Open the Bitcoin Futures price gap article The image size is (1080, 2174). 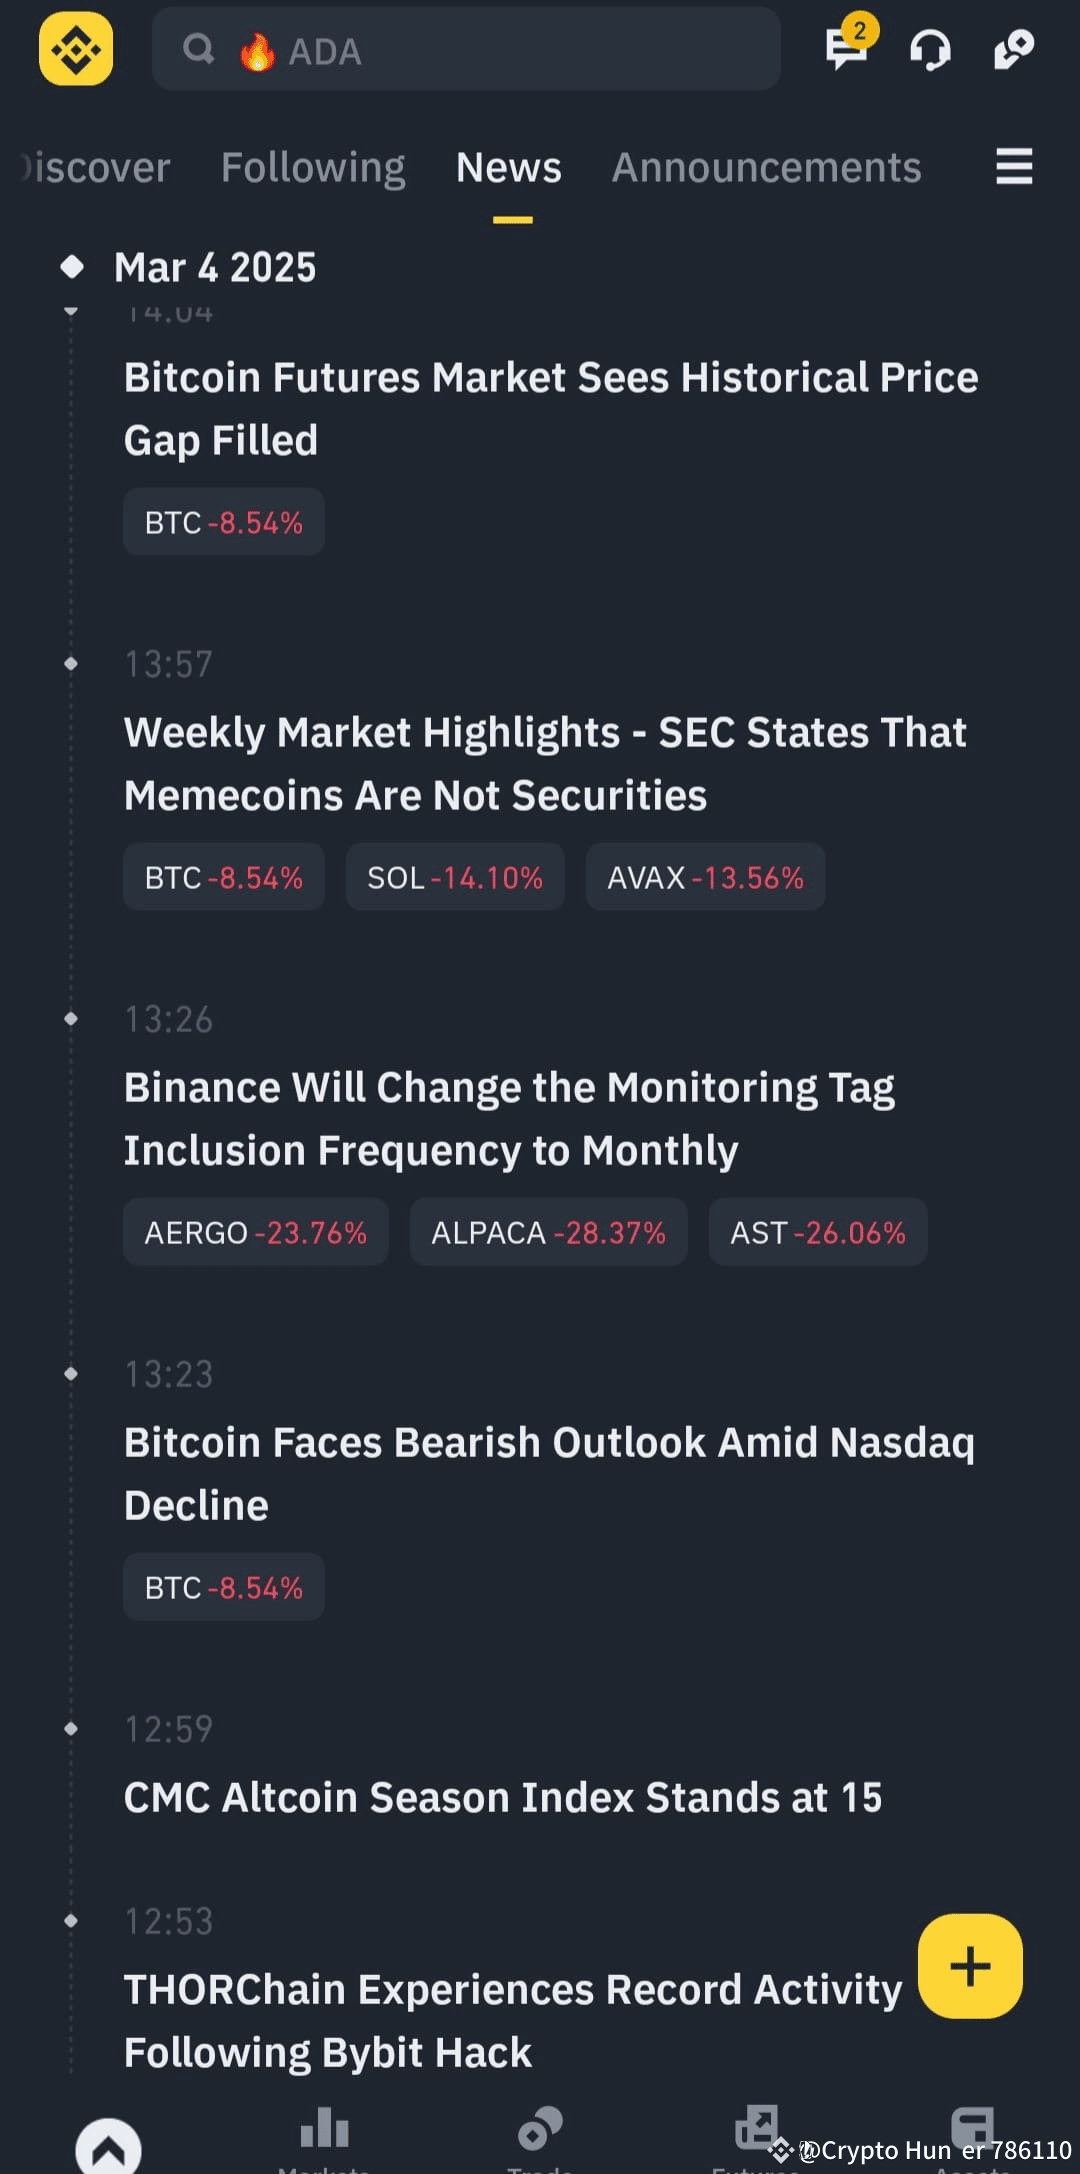pyautogui.click(x=550, y=408)
